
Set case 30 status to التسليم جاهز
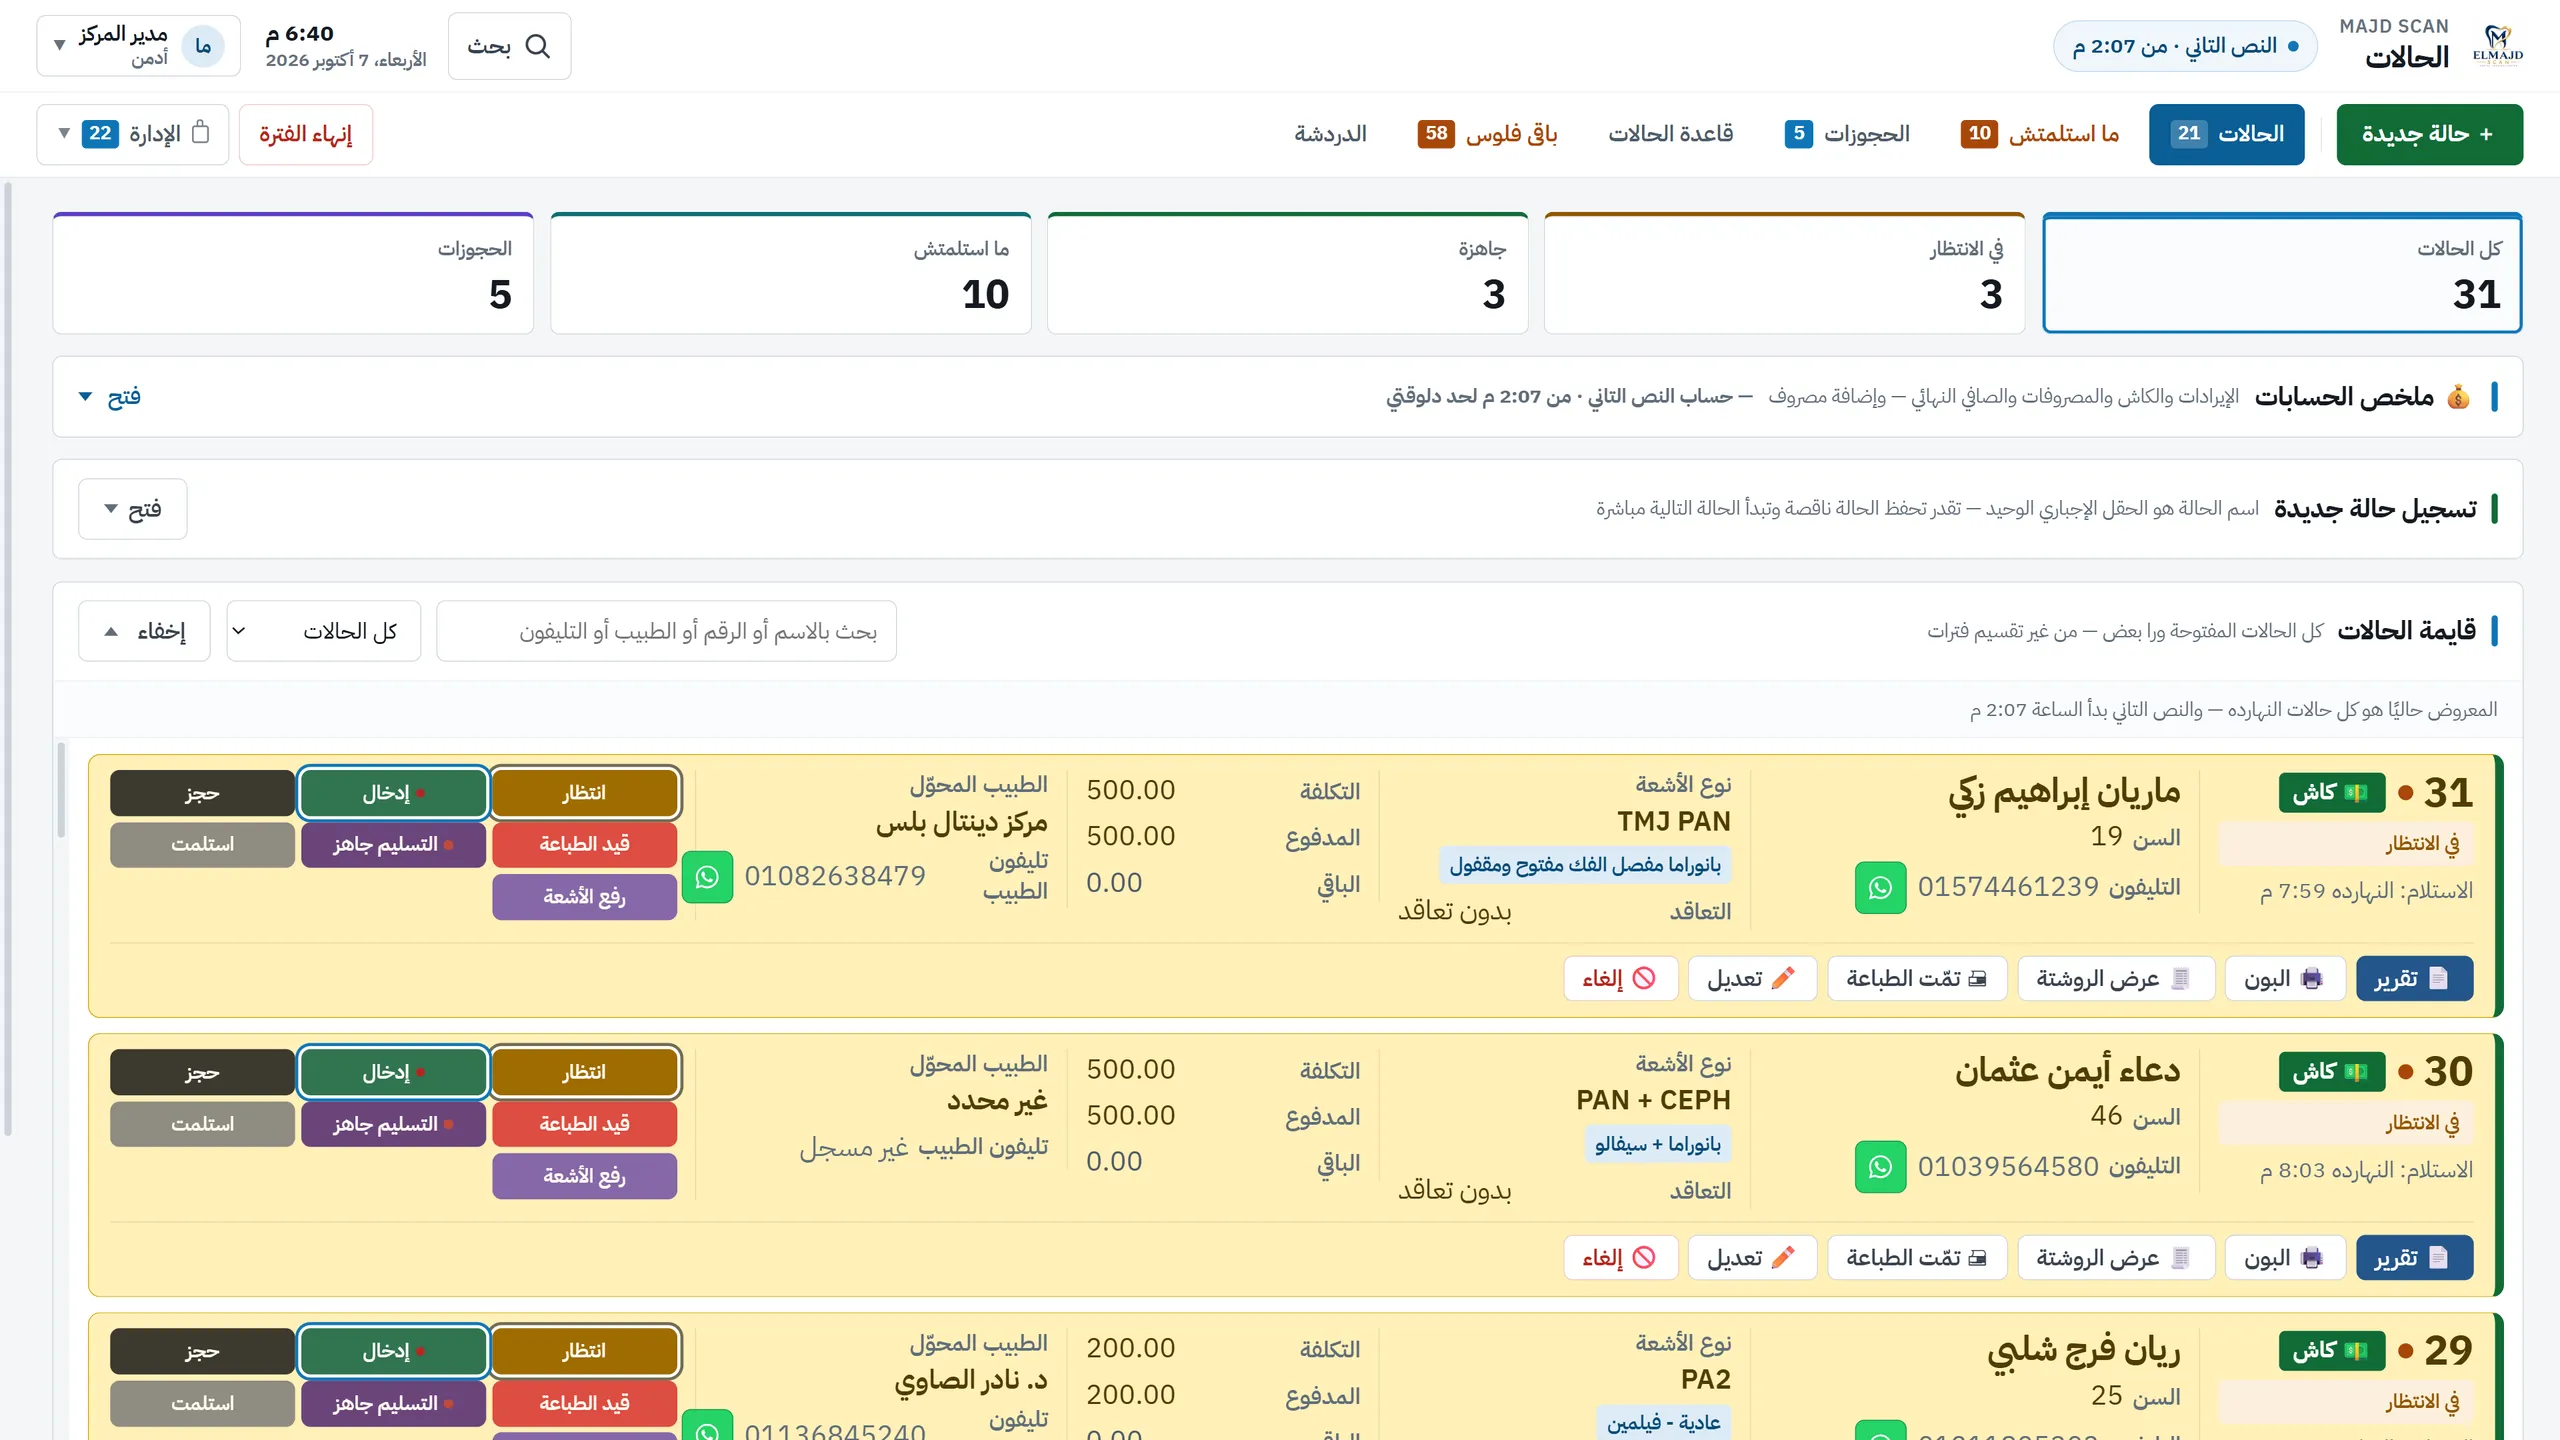[393, 1124]
